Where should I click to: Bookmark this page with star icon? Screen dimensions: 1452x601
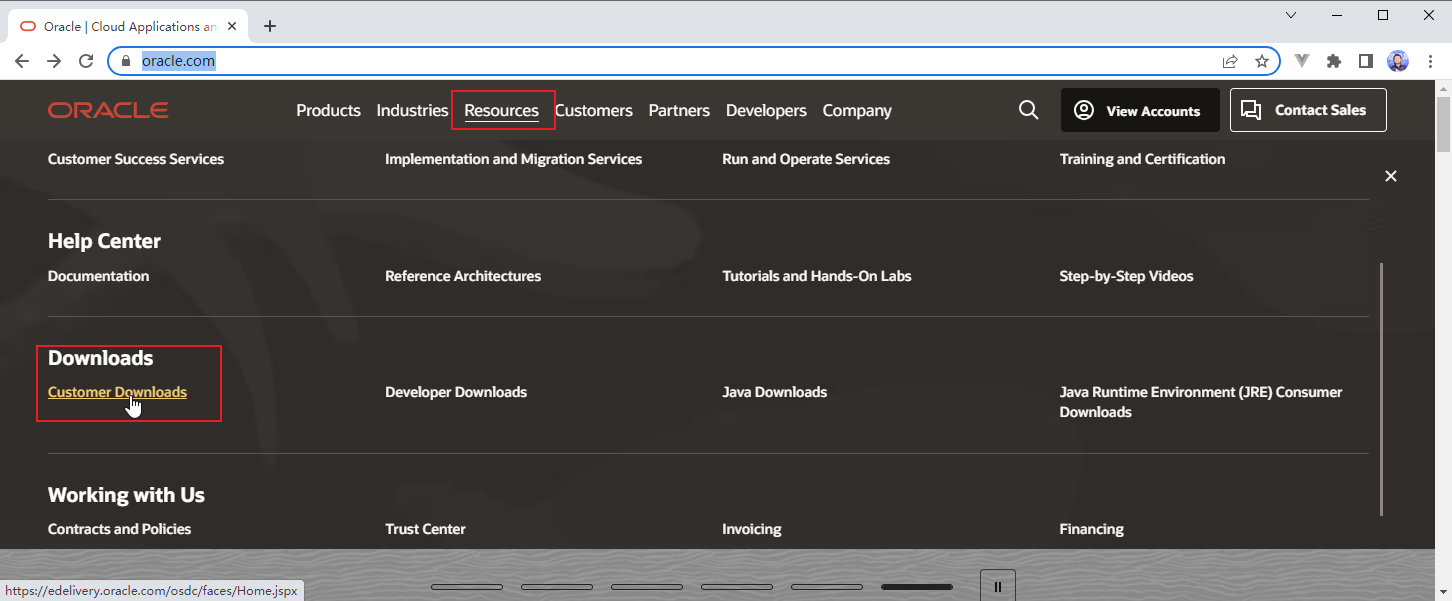[x=1262, y=61]
